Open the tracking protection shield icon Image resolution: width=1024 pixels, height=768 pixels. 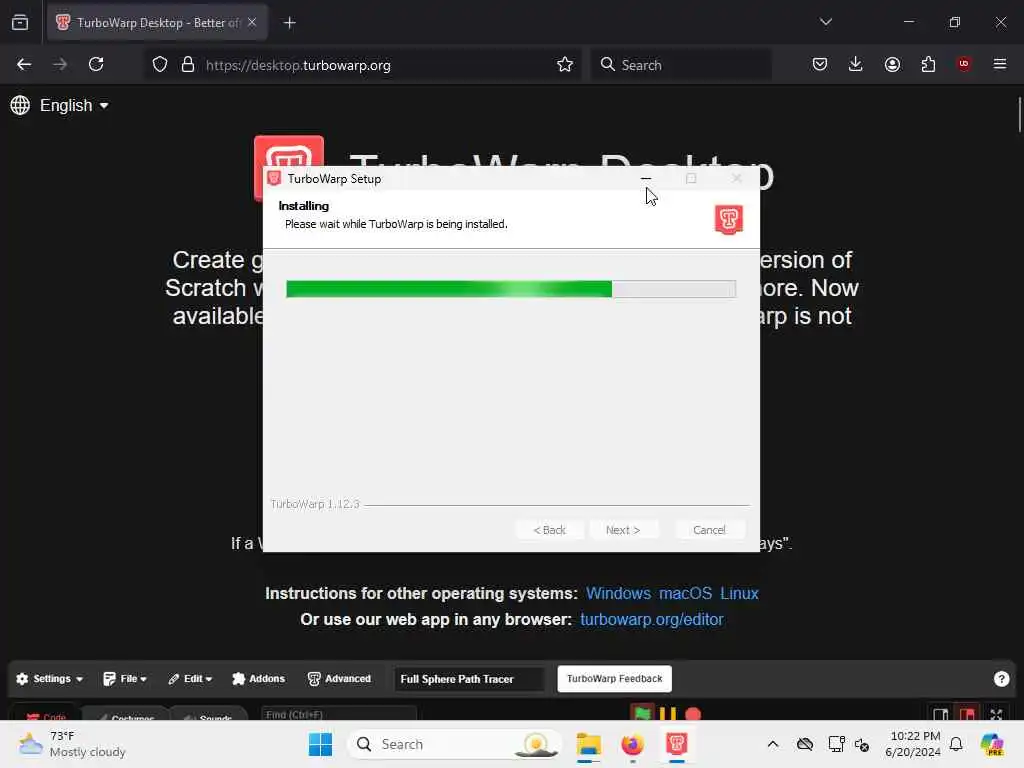coord(160,65)
